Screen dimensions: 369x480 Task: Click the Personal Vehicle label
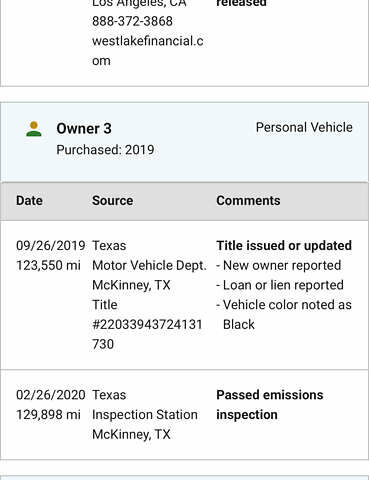(304, 127)
